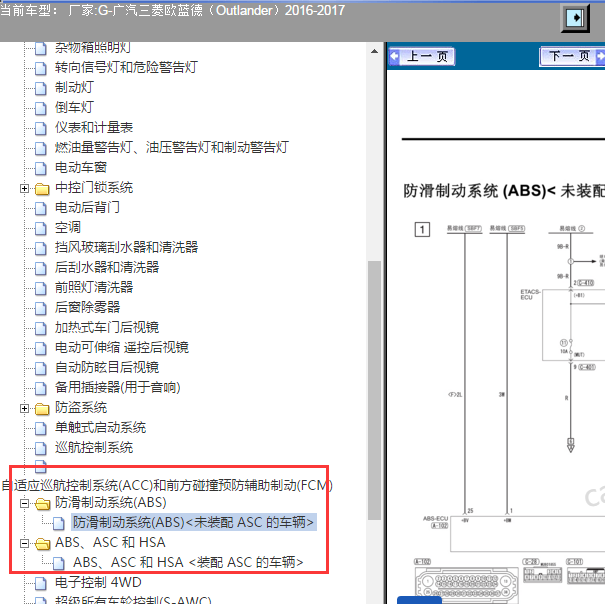Click the page icon next to 巡航控制系统
The width and height of the screenshot is (605, 604).
[x=41, y=448]
